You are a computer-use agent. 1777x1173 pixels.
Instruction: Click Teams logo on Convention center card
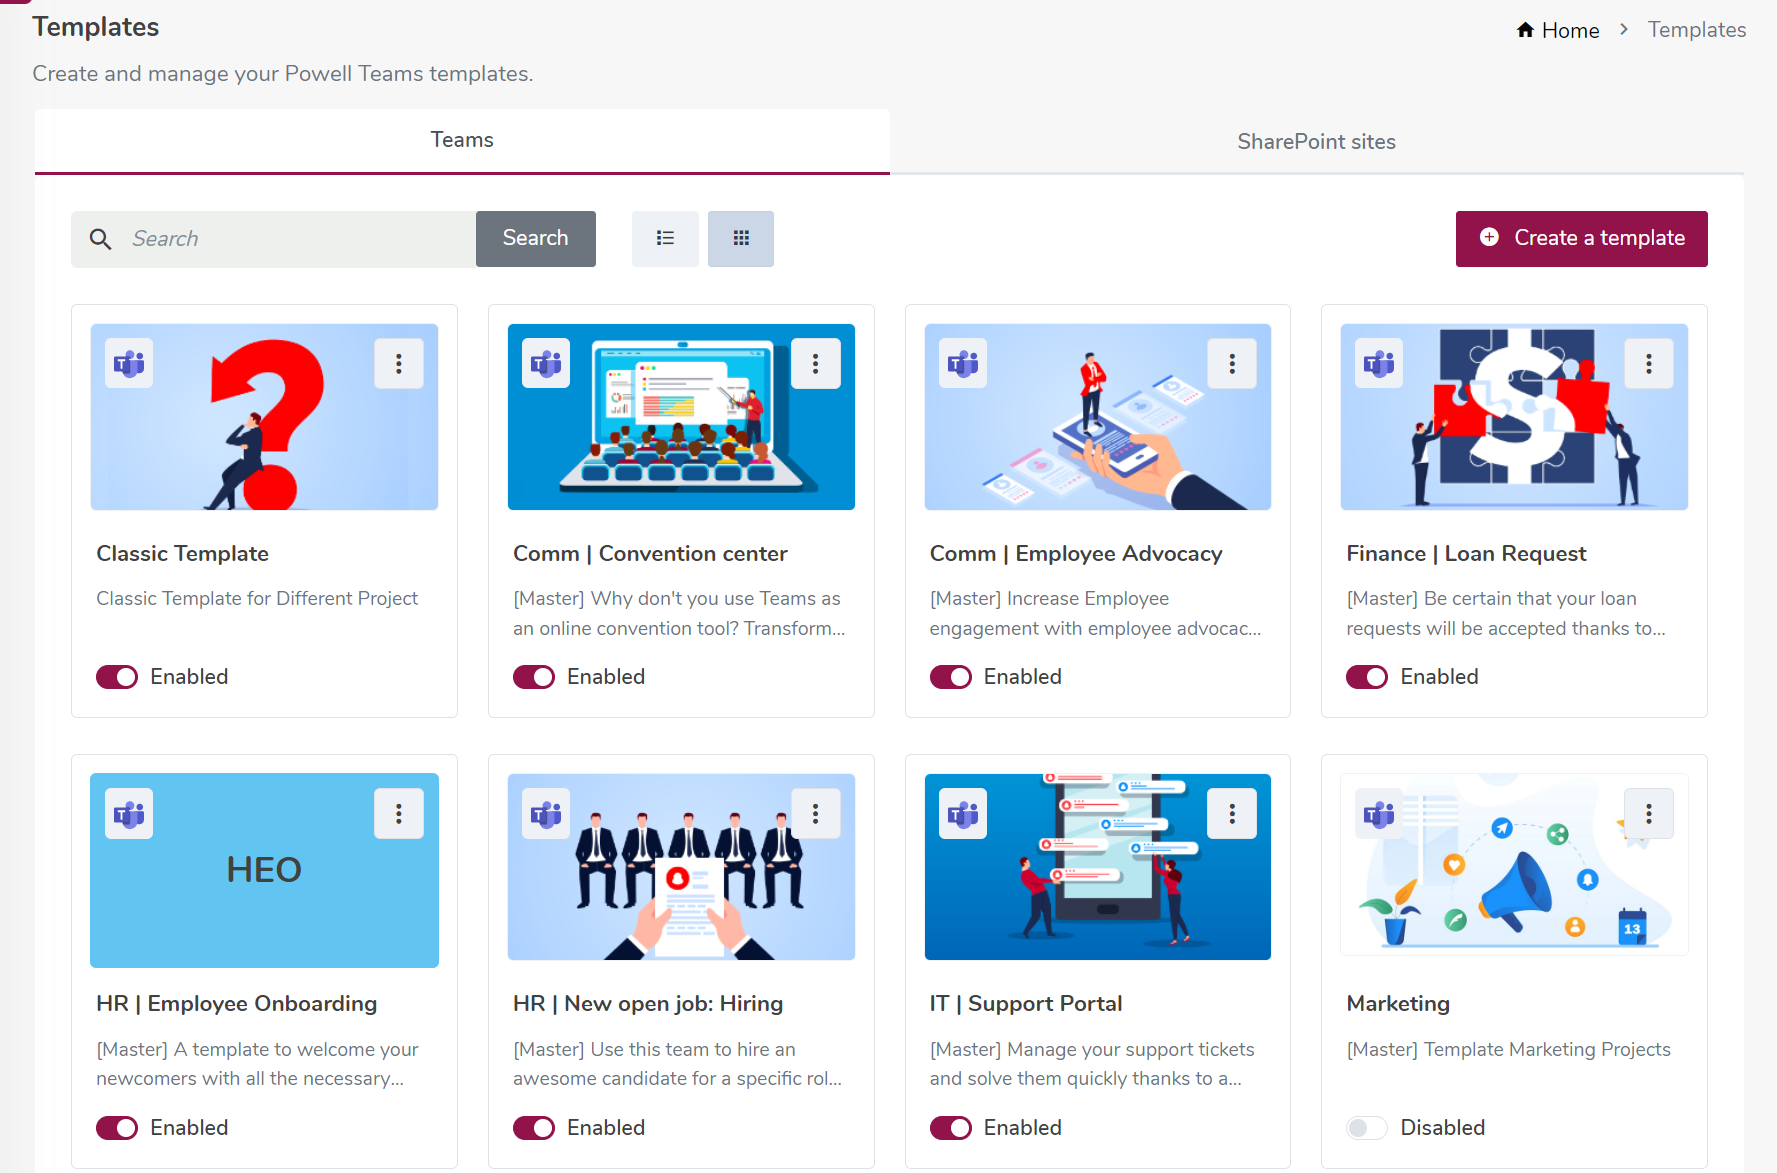click(546, 364)
